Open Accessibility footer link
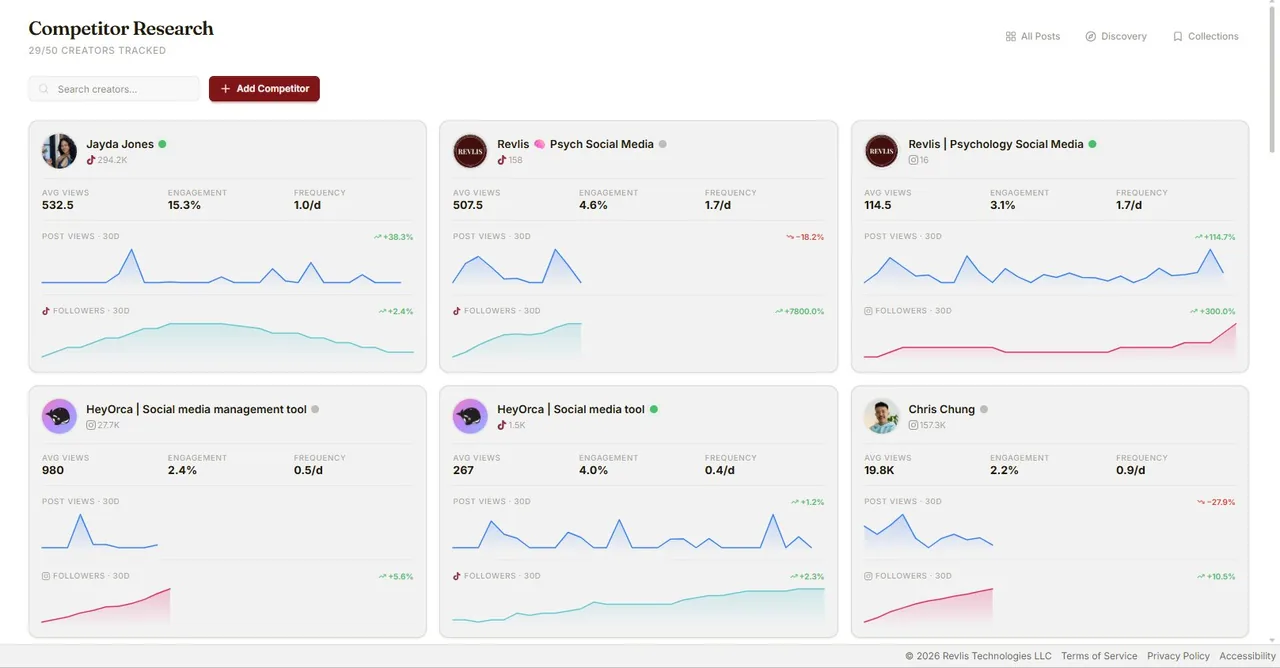1280x668 pixels. pos(1247,656)
